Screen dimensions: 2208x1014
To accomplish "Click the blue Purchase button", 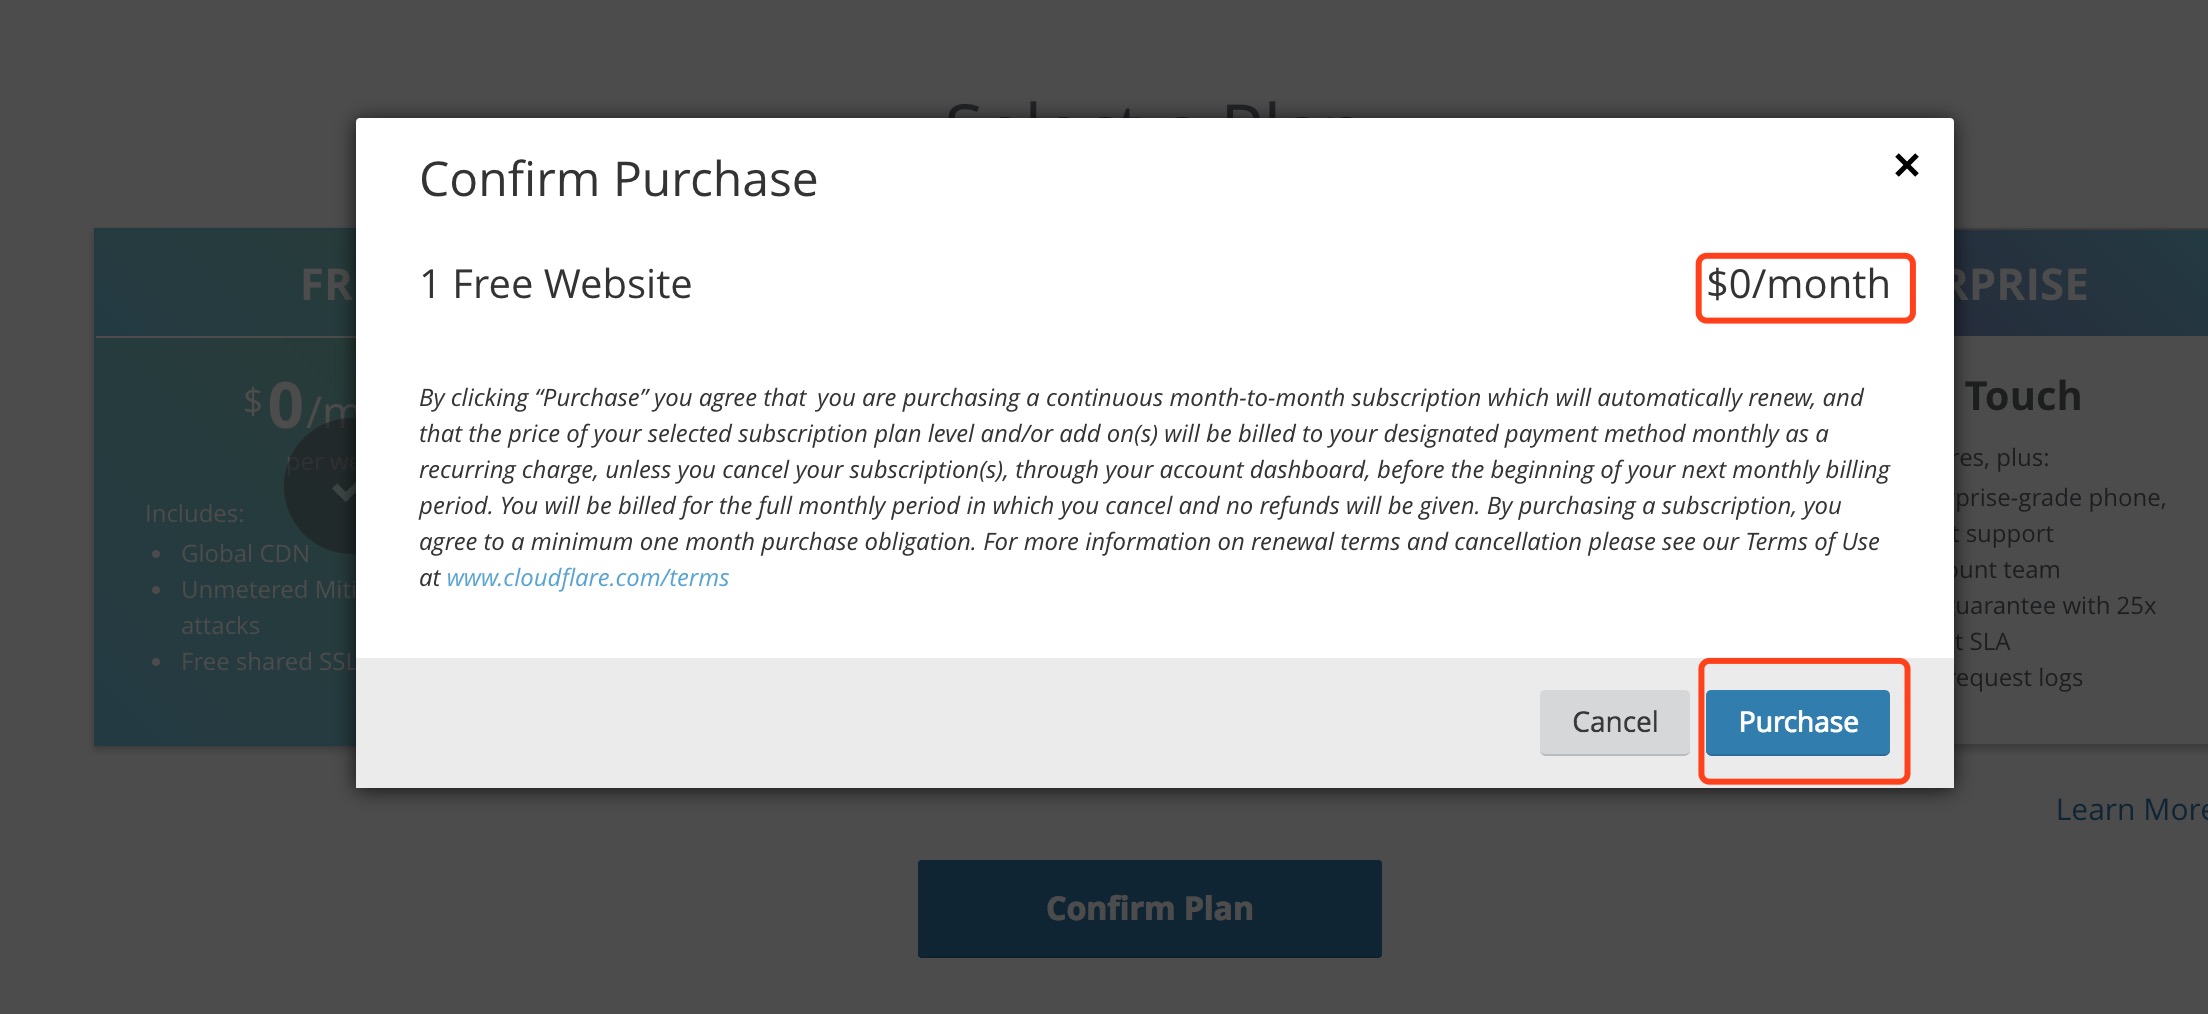I will 1797,722.
